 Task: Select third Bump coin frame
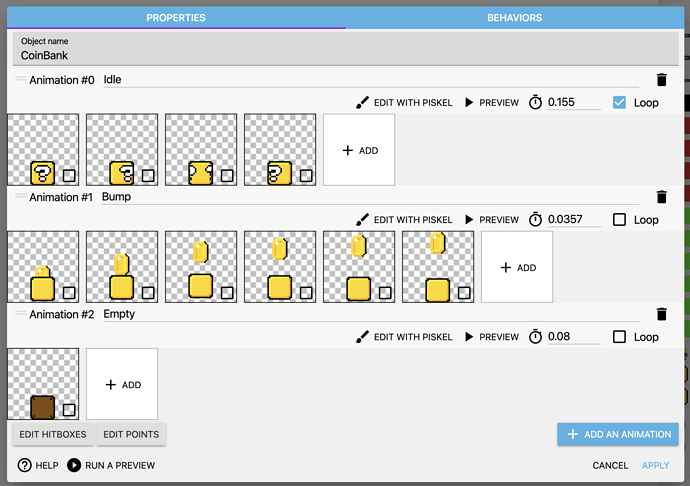click(201, 267)
